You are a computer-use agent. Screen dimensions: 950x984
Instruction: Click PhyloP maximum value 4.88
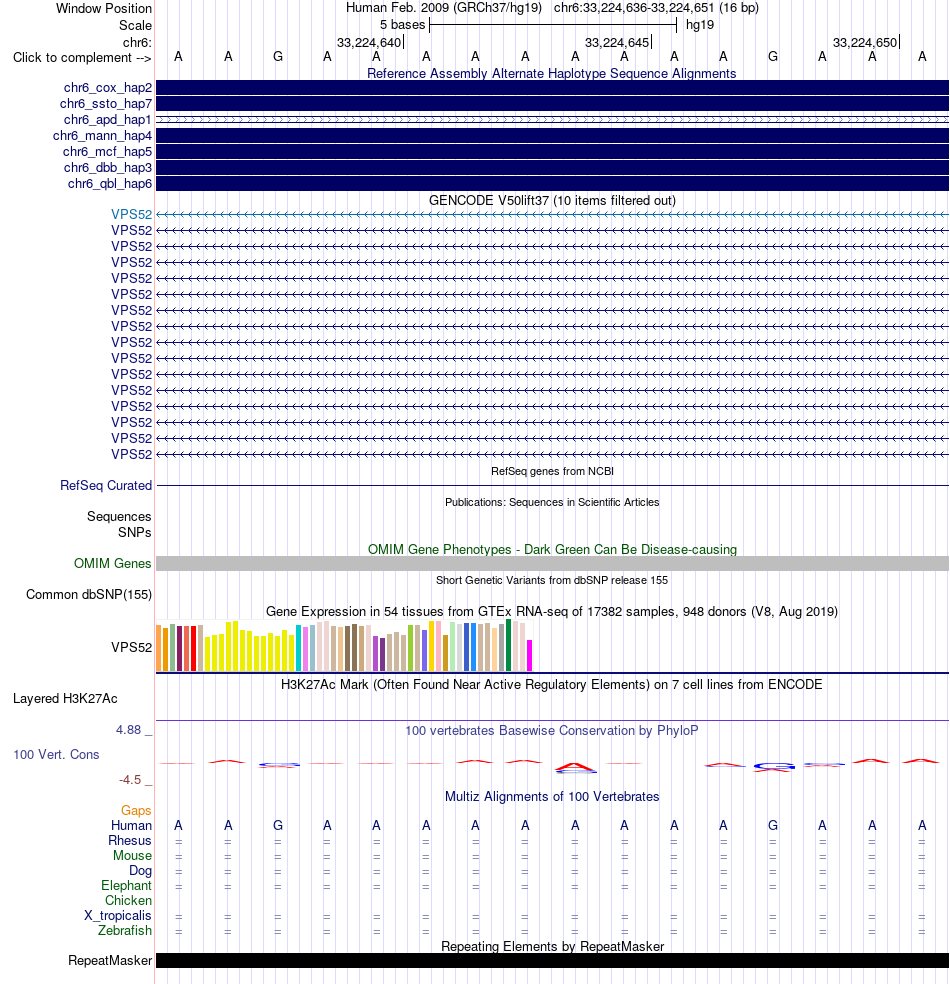[129, 729]
